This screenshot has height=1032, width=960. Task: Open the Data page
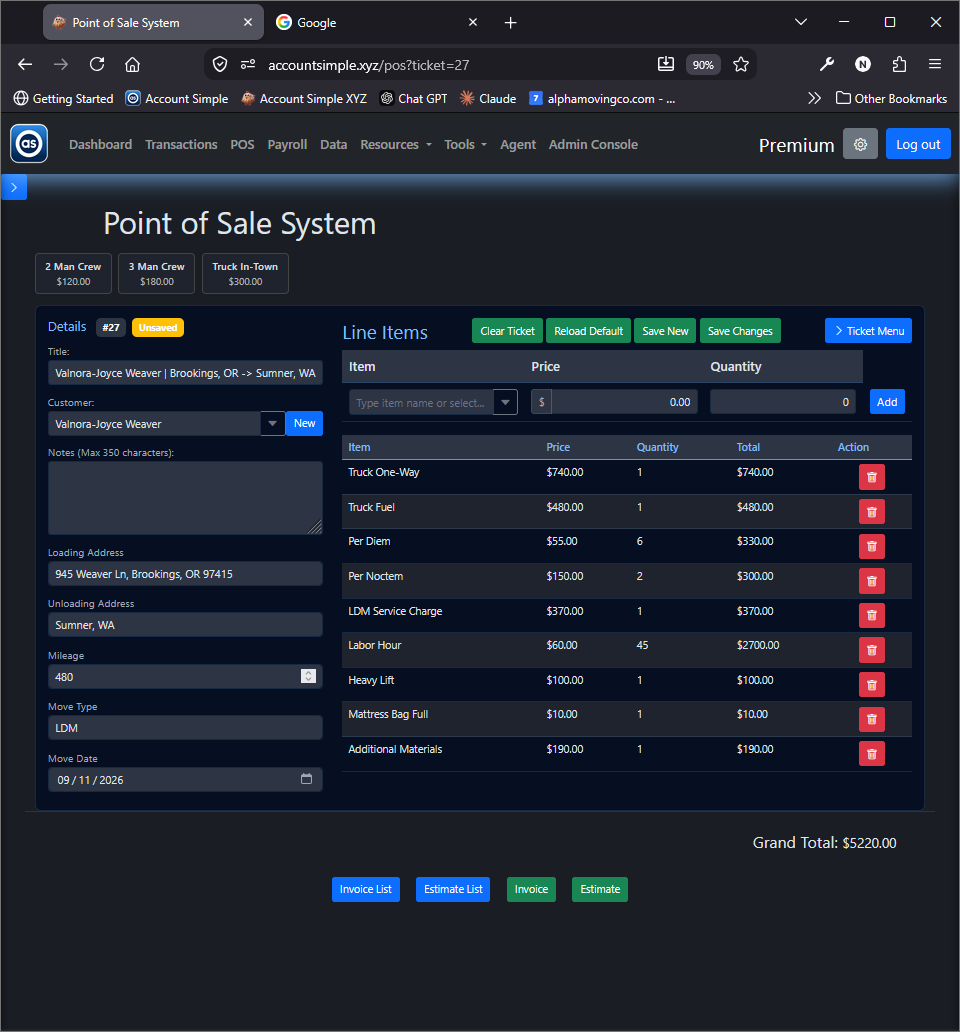click(x=334, y=144)
